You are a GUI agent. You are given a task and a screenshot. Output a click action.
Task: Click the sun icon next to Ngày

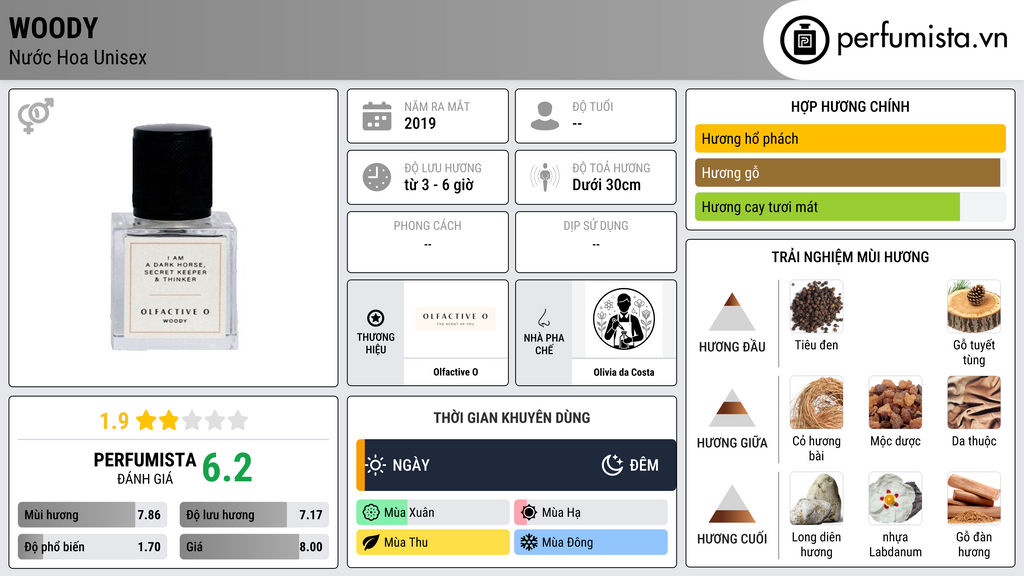(x=376, y=465)
